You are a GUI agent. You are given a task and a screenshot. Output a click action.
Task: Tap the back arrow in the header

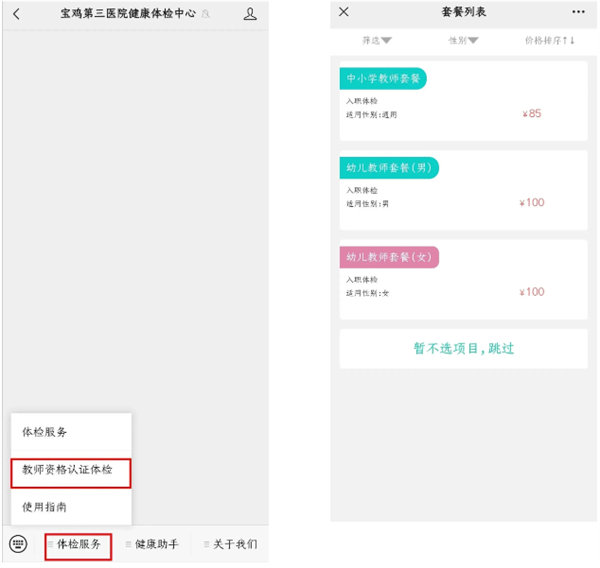(16, 14)
